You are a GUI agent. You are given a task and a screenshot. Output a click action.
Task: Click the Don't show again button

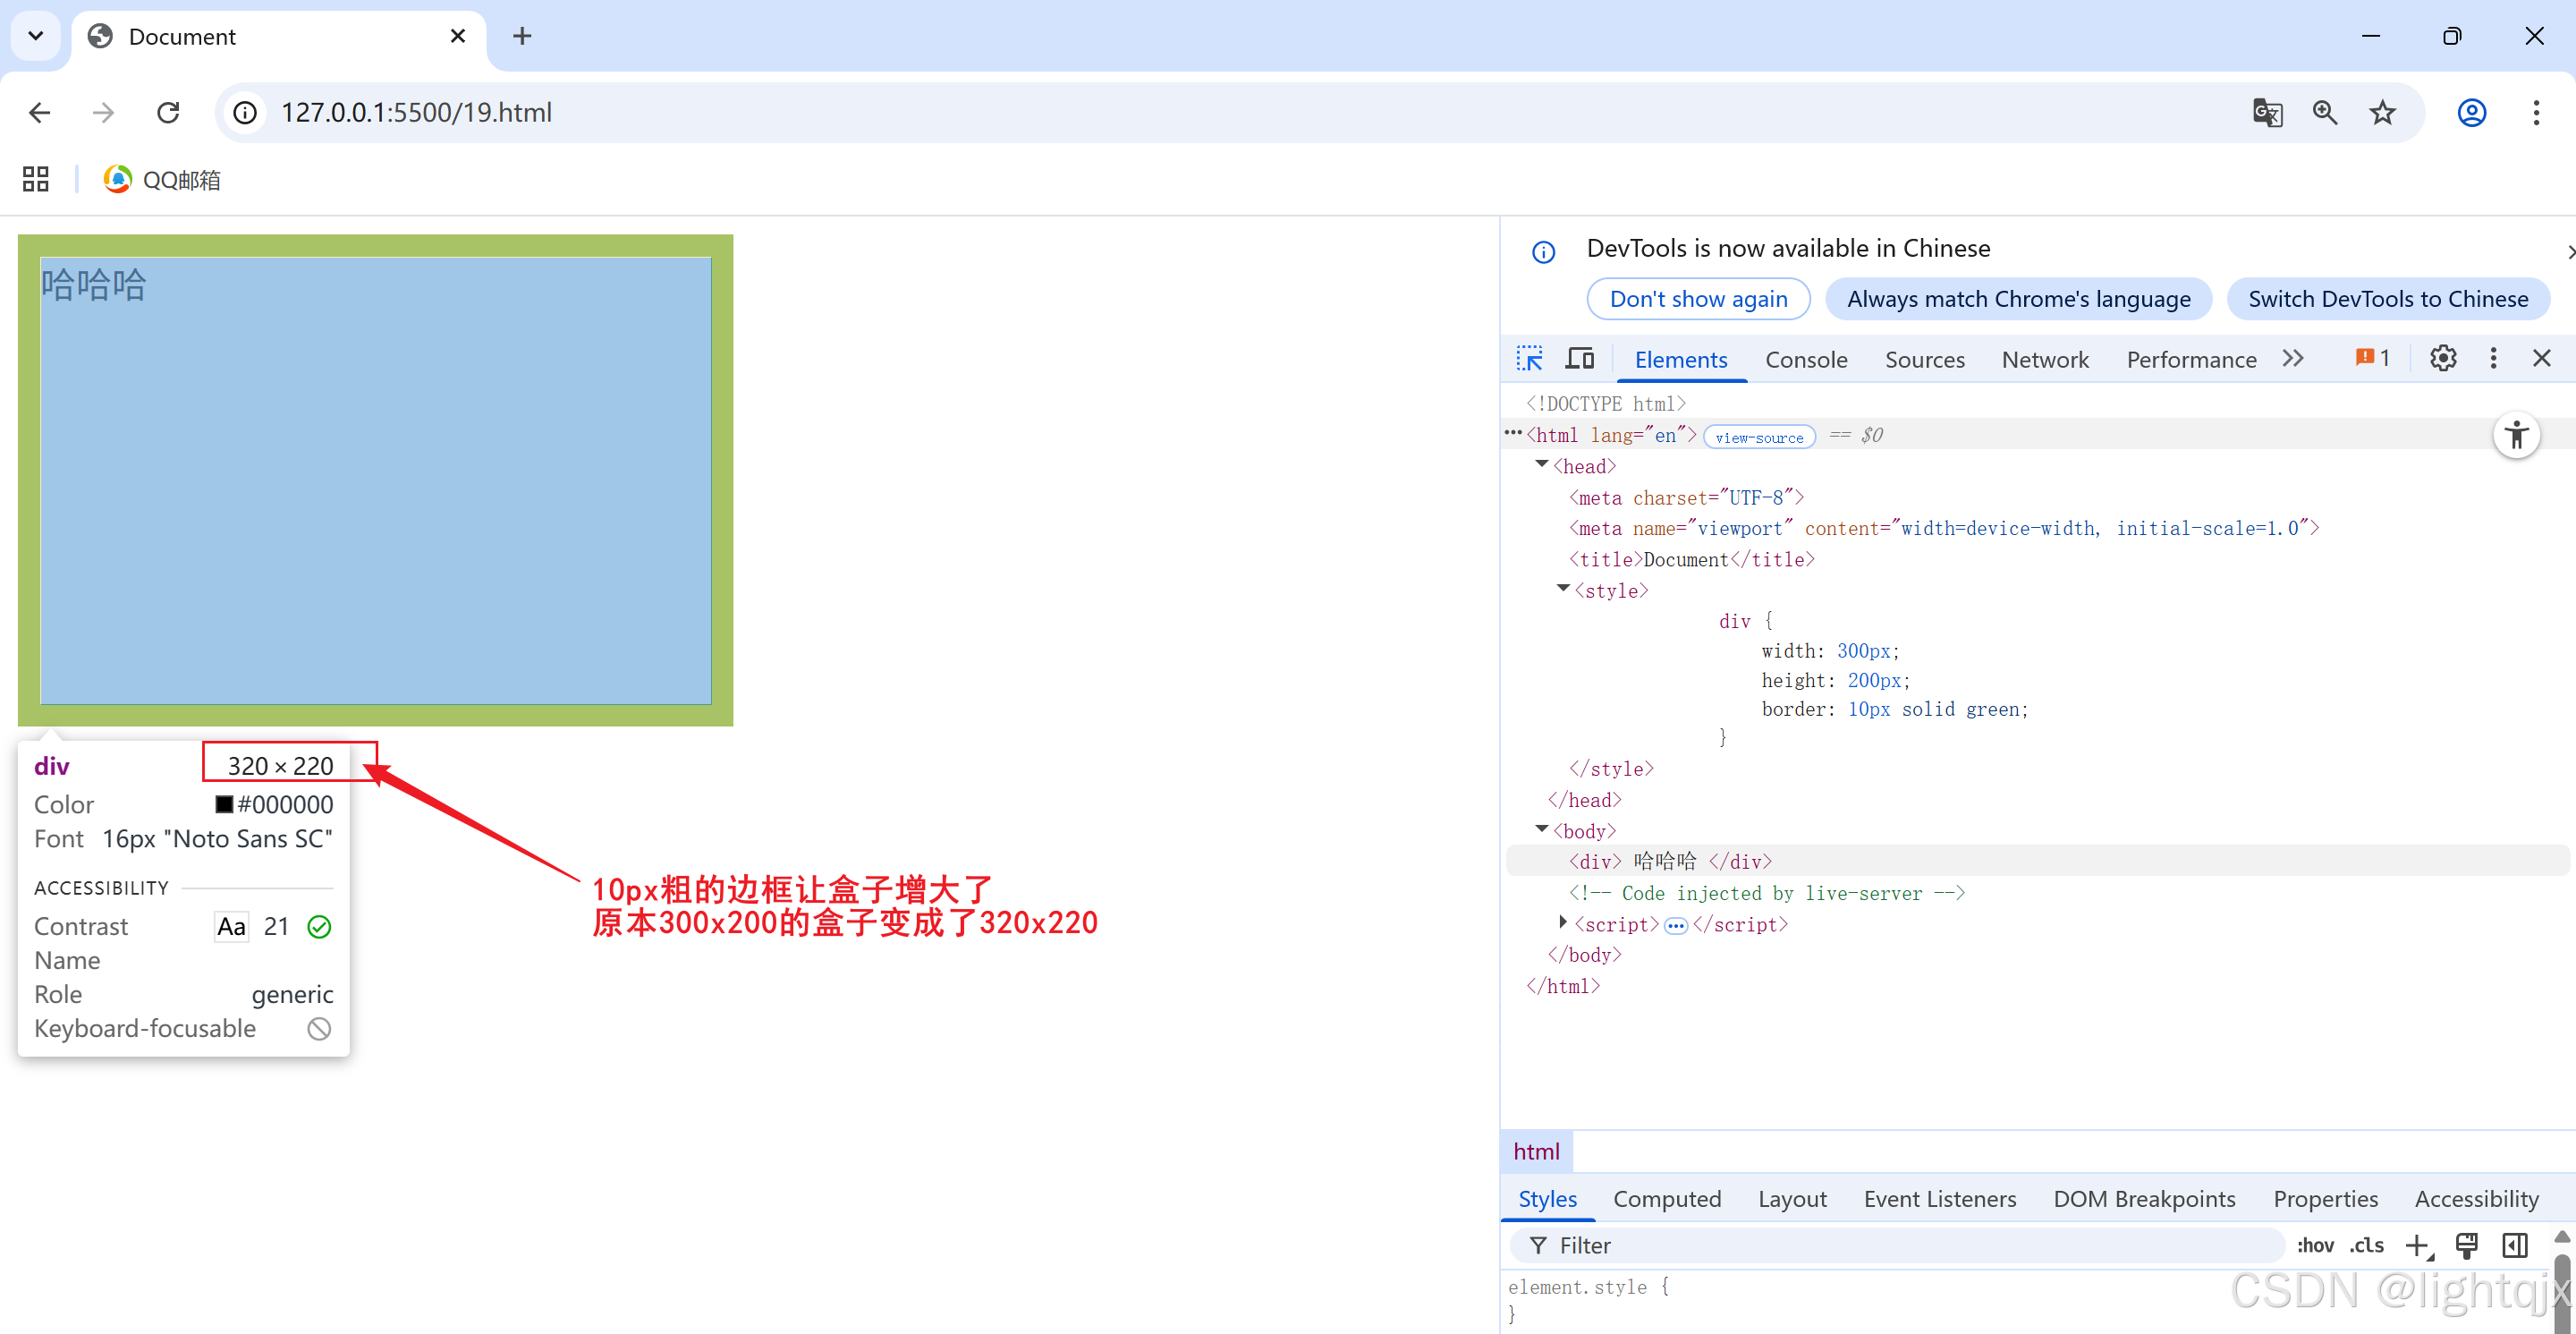tap(1698, 299)
